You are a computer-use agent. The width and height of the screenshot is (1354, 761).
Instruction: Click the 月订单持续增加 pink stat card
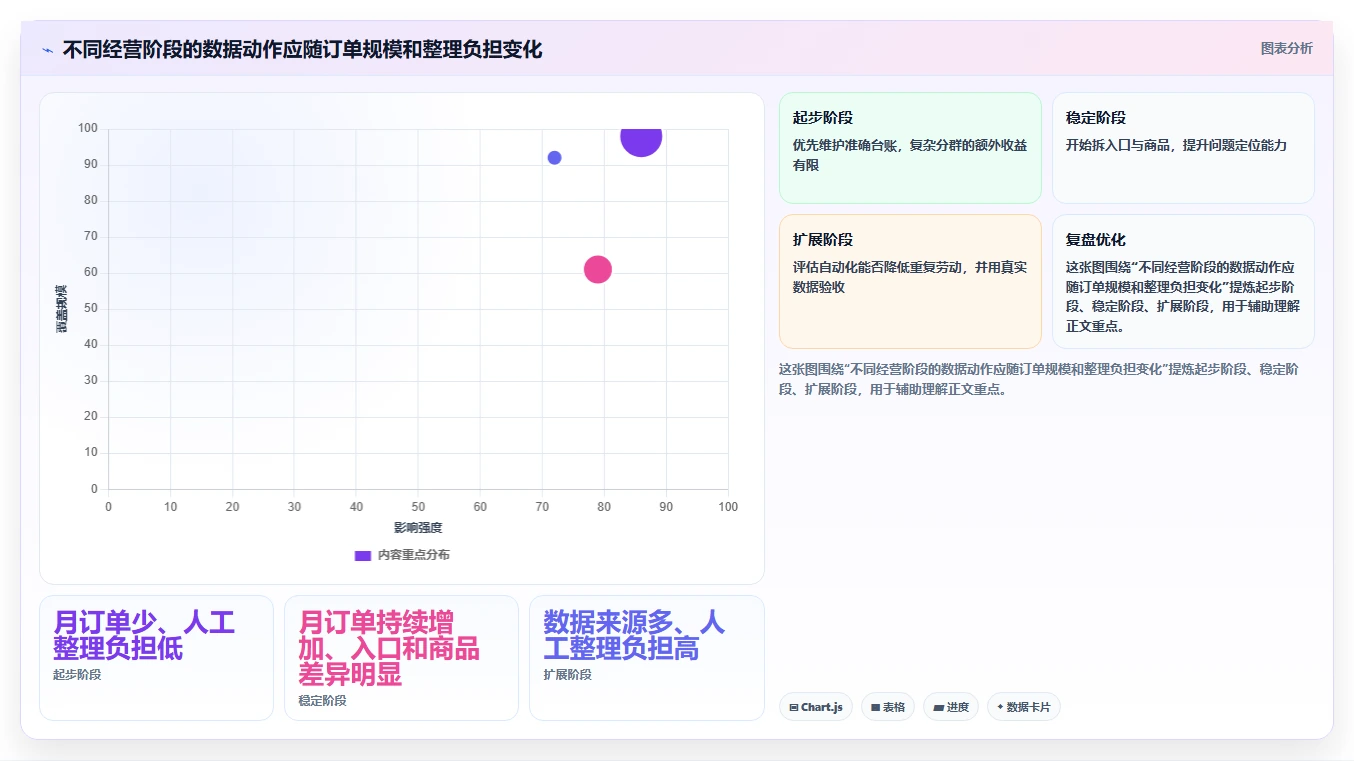point(401,658)
